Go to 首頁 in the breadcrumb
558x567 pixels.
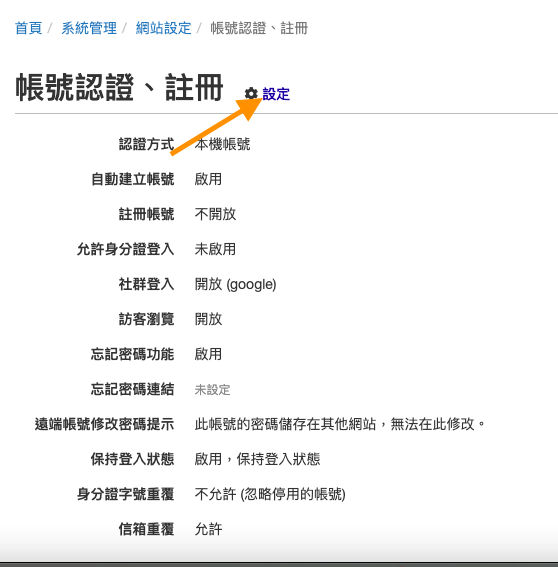[x=29, y=28]
